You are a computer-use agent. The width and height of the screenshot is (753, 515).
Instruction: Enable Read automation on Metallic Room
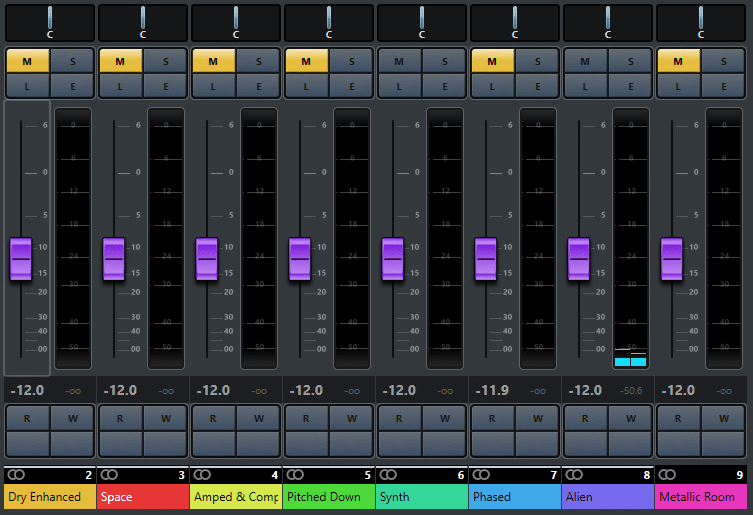(x=679, y=418)
